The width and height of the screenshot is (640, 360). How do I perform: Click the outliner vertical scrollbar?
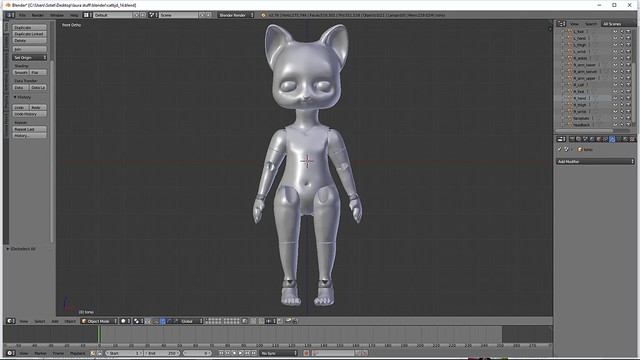coord(633,92)
